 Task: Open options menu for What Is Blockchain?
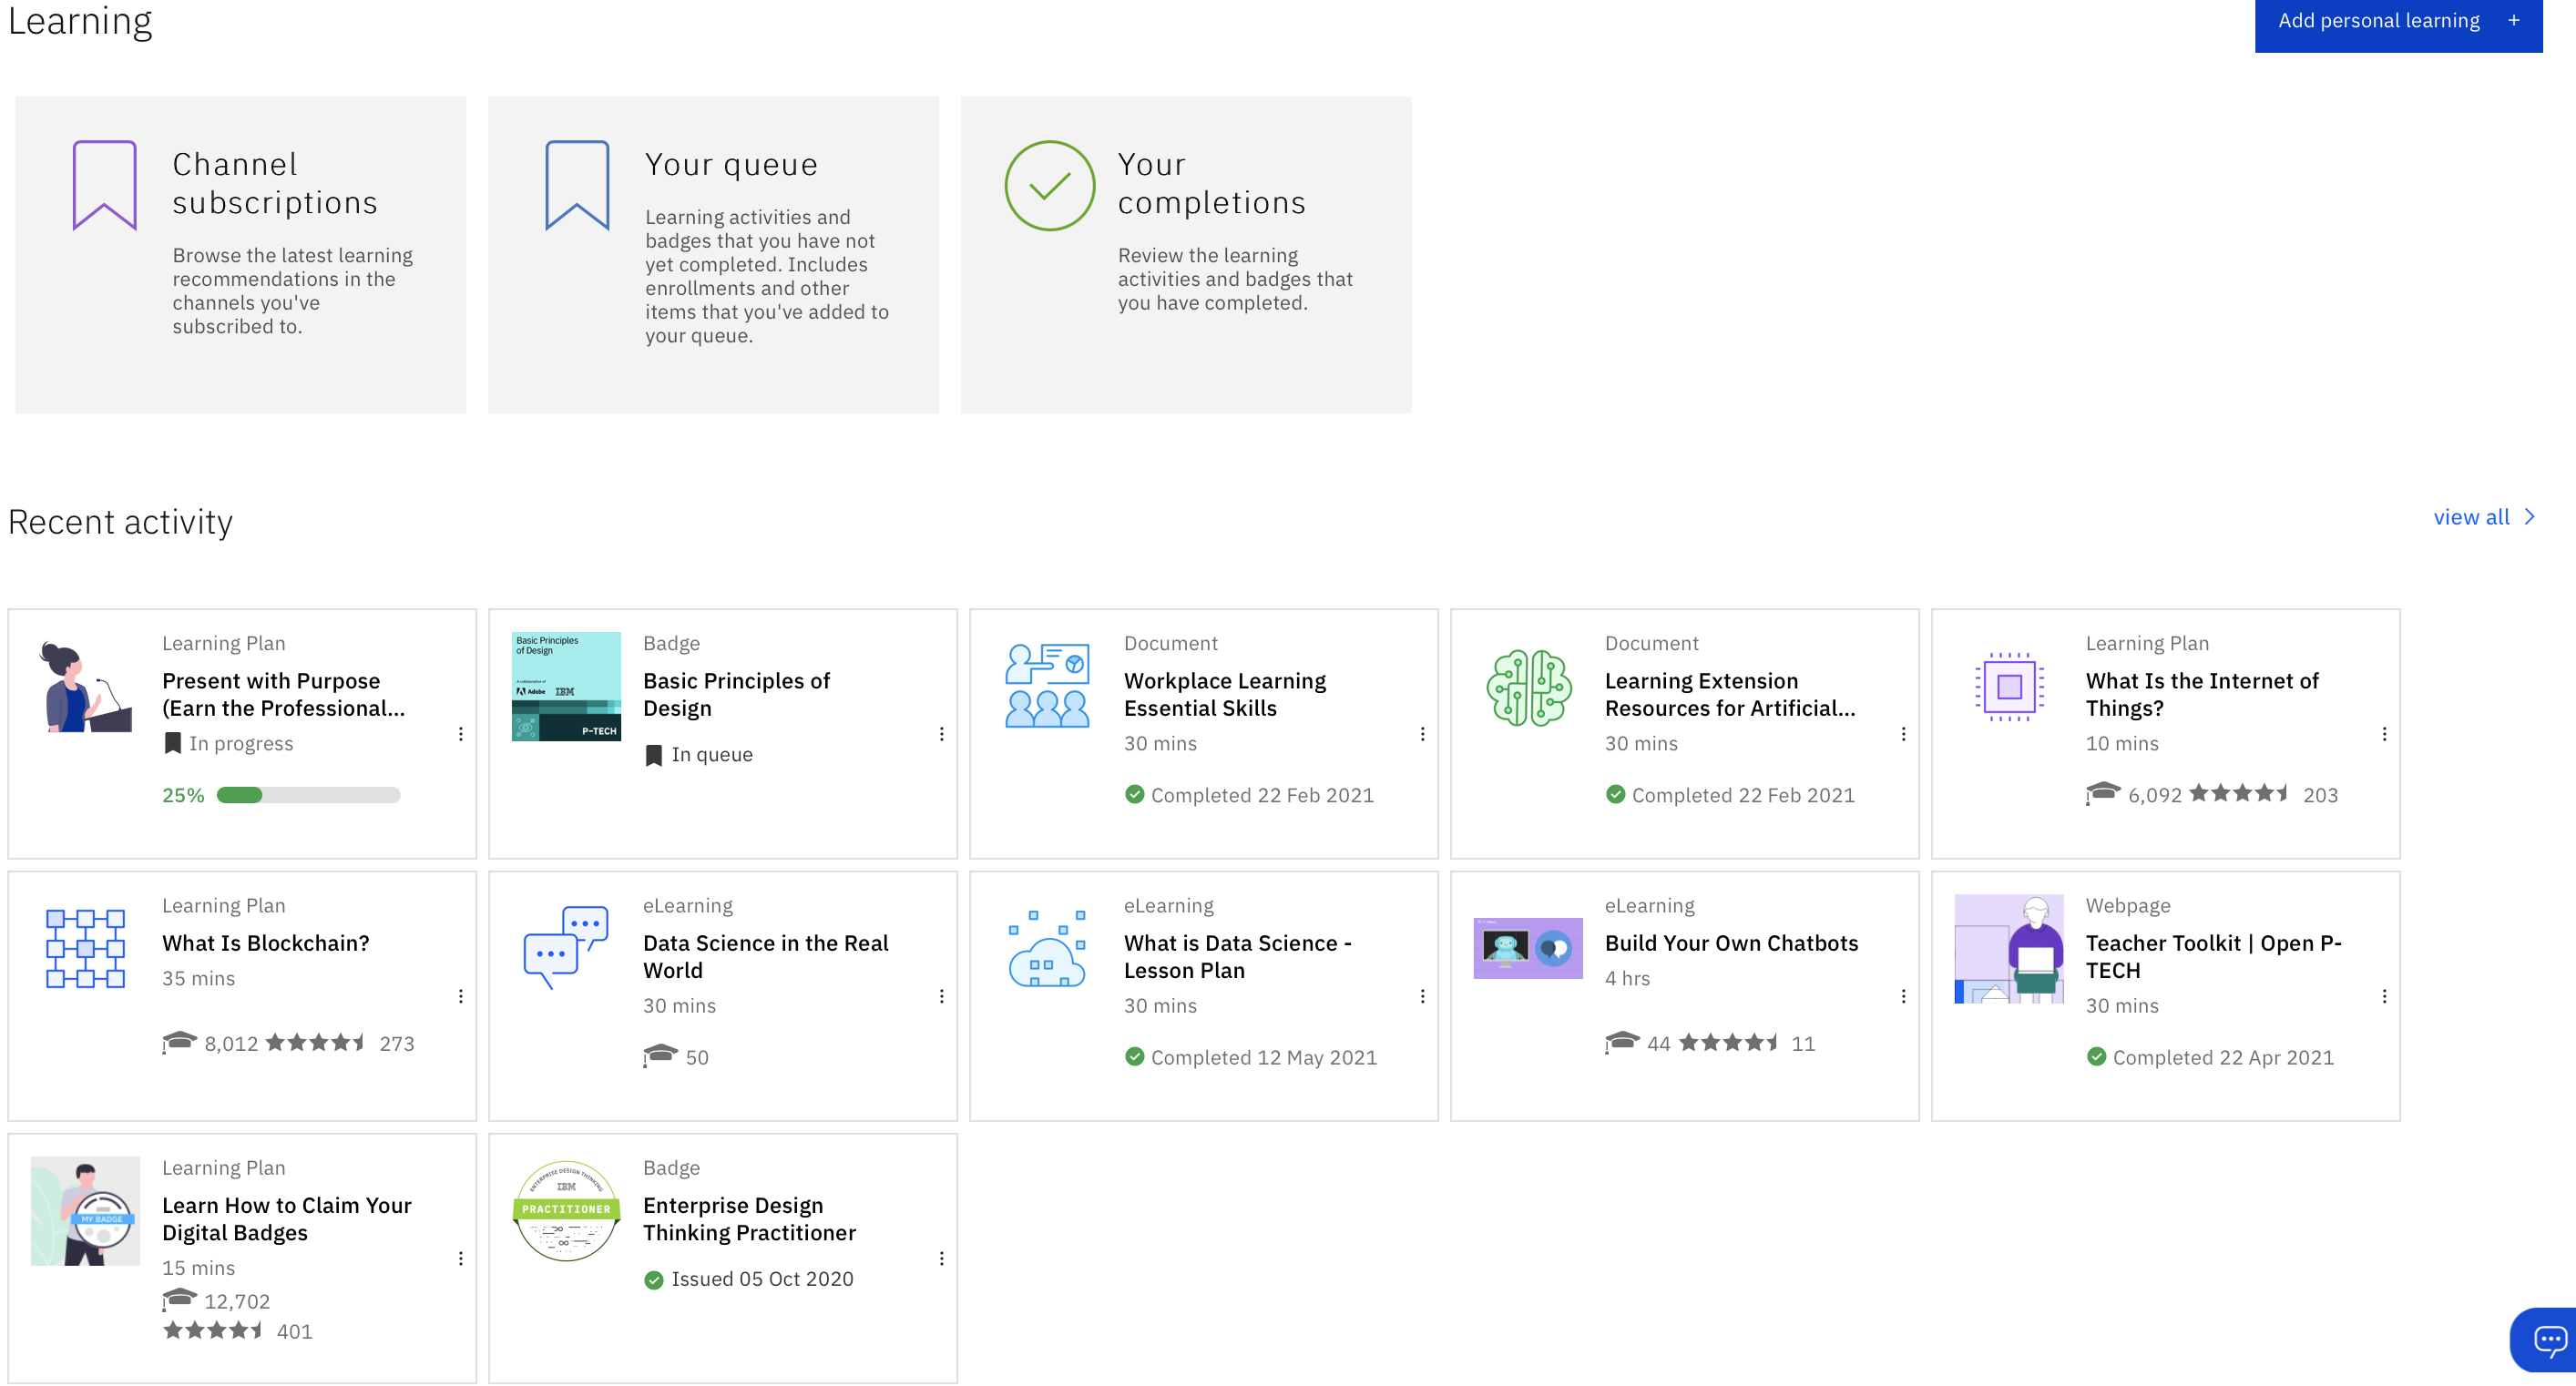coord(460,995)
